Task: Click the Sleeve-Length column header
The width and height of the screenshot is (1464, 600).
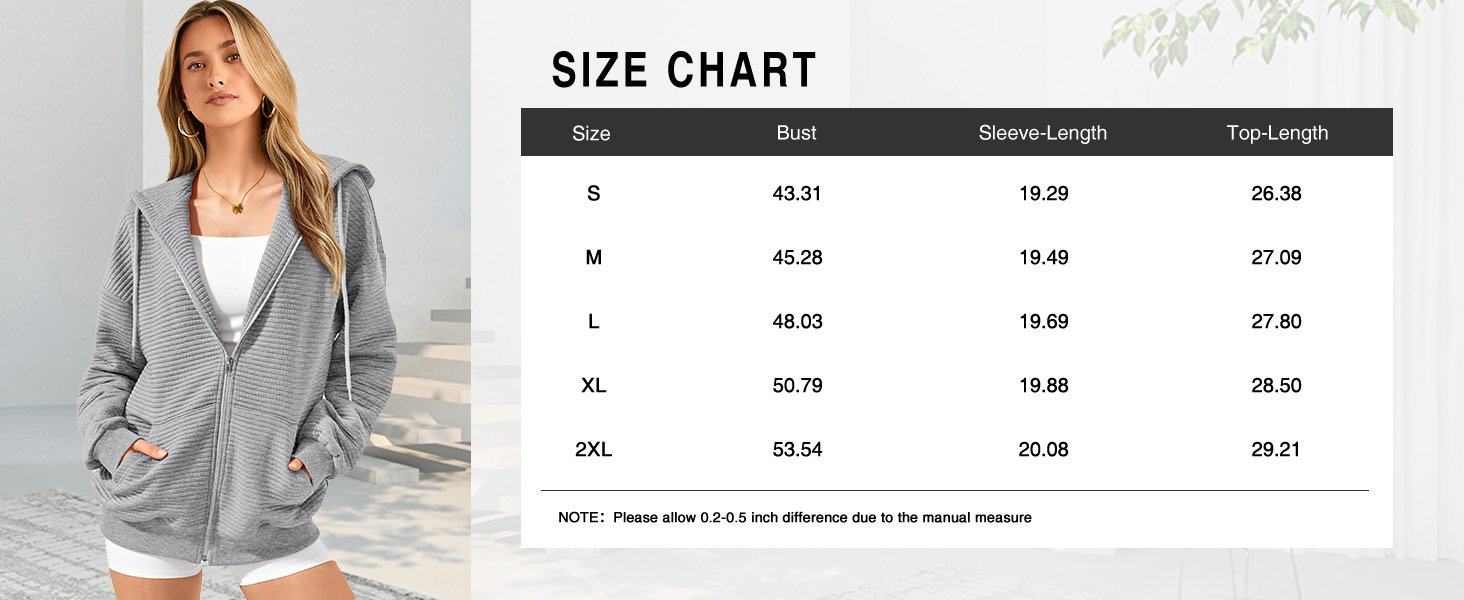Action: click(1042, 133)
